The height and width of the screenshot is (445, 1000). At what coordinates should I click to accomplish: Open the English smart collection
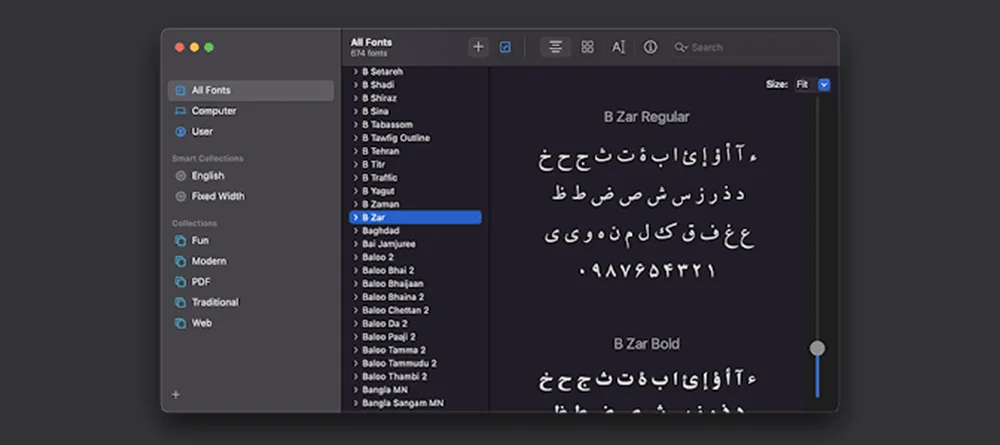251,176
